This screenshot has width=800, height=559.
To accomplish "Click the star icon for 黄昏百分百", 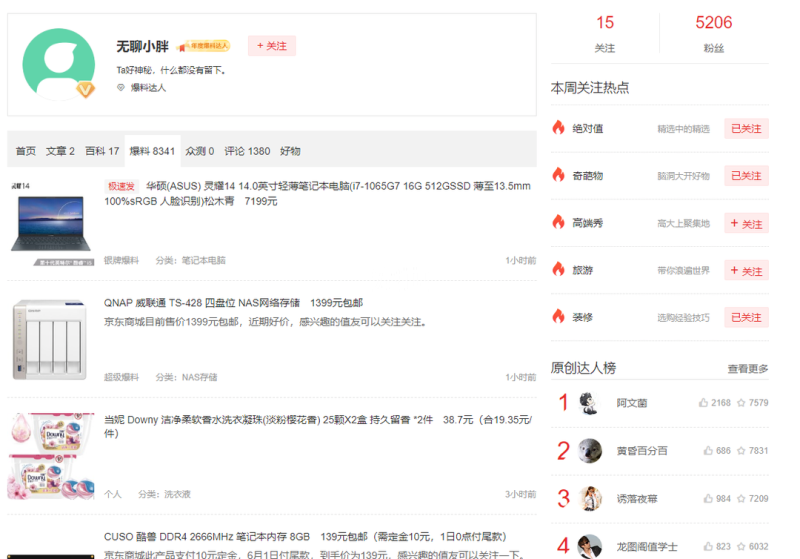I will [x=740, y=451].
